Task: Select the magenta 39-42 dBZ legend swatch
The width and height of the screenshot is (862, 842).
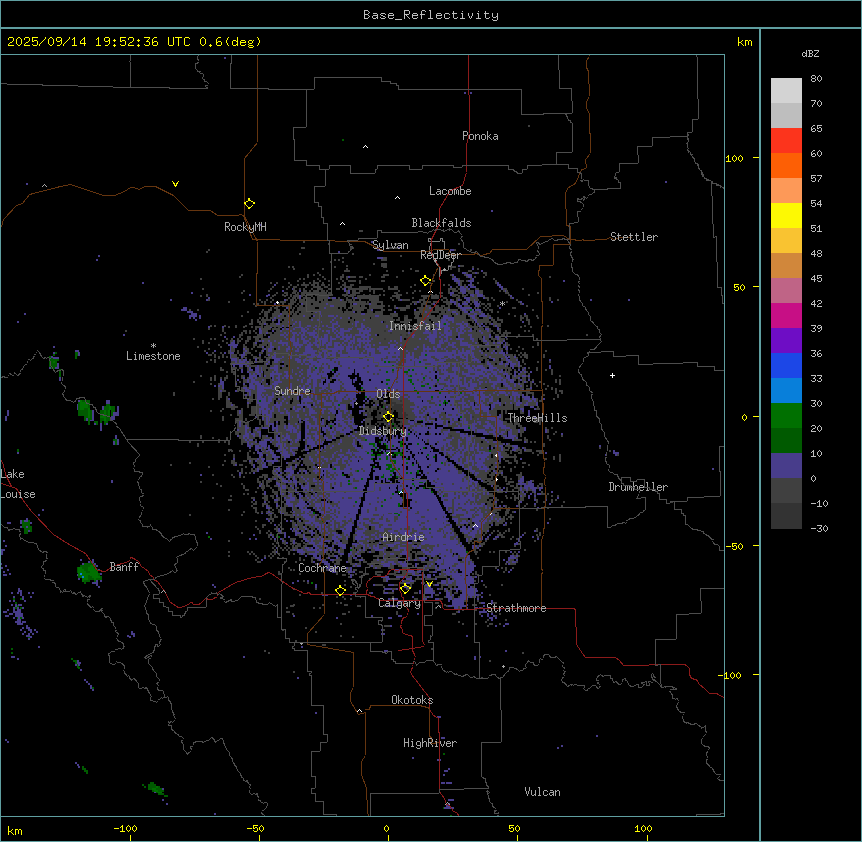Action: (786, 315)
